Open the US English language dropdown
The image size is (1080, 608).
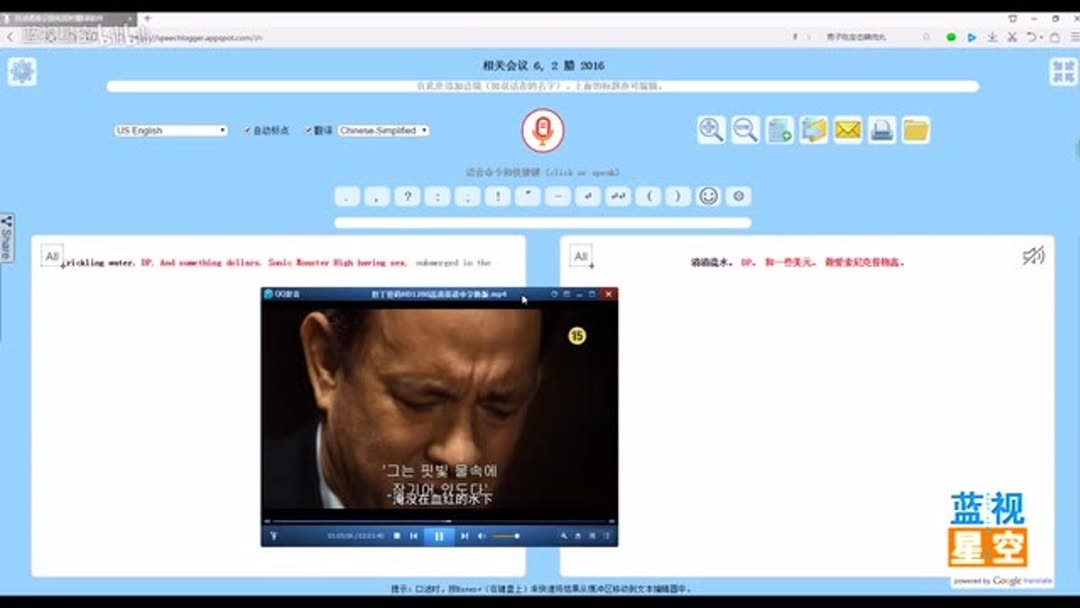[x=170, y=130]
